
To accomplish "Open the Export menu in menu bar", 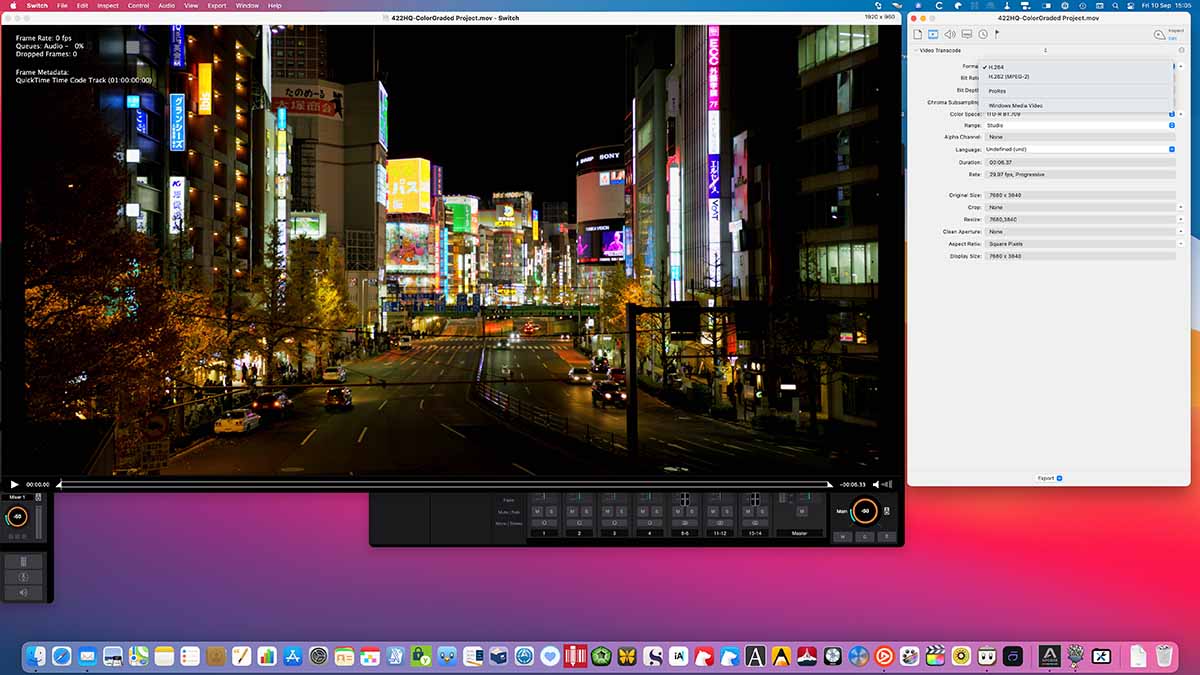I will coord(217,5).
